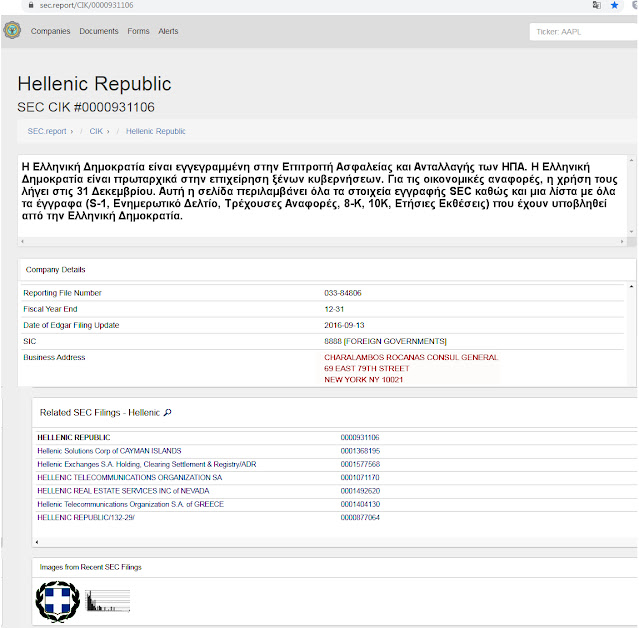Click description box scroll-right arrow

pos(622,242)
